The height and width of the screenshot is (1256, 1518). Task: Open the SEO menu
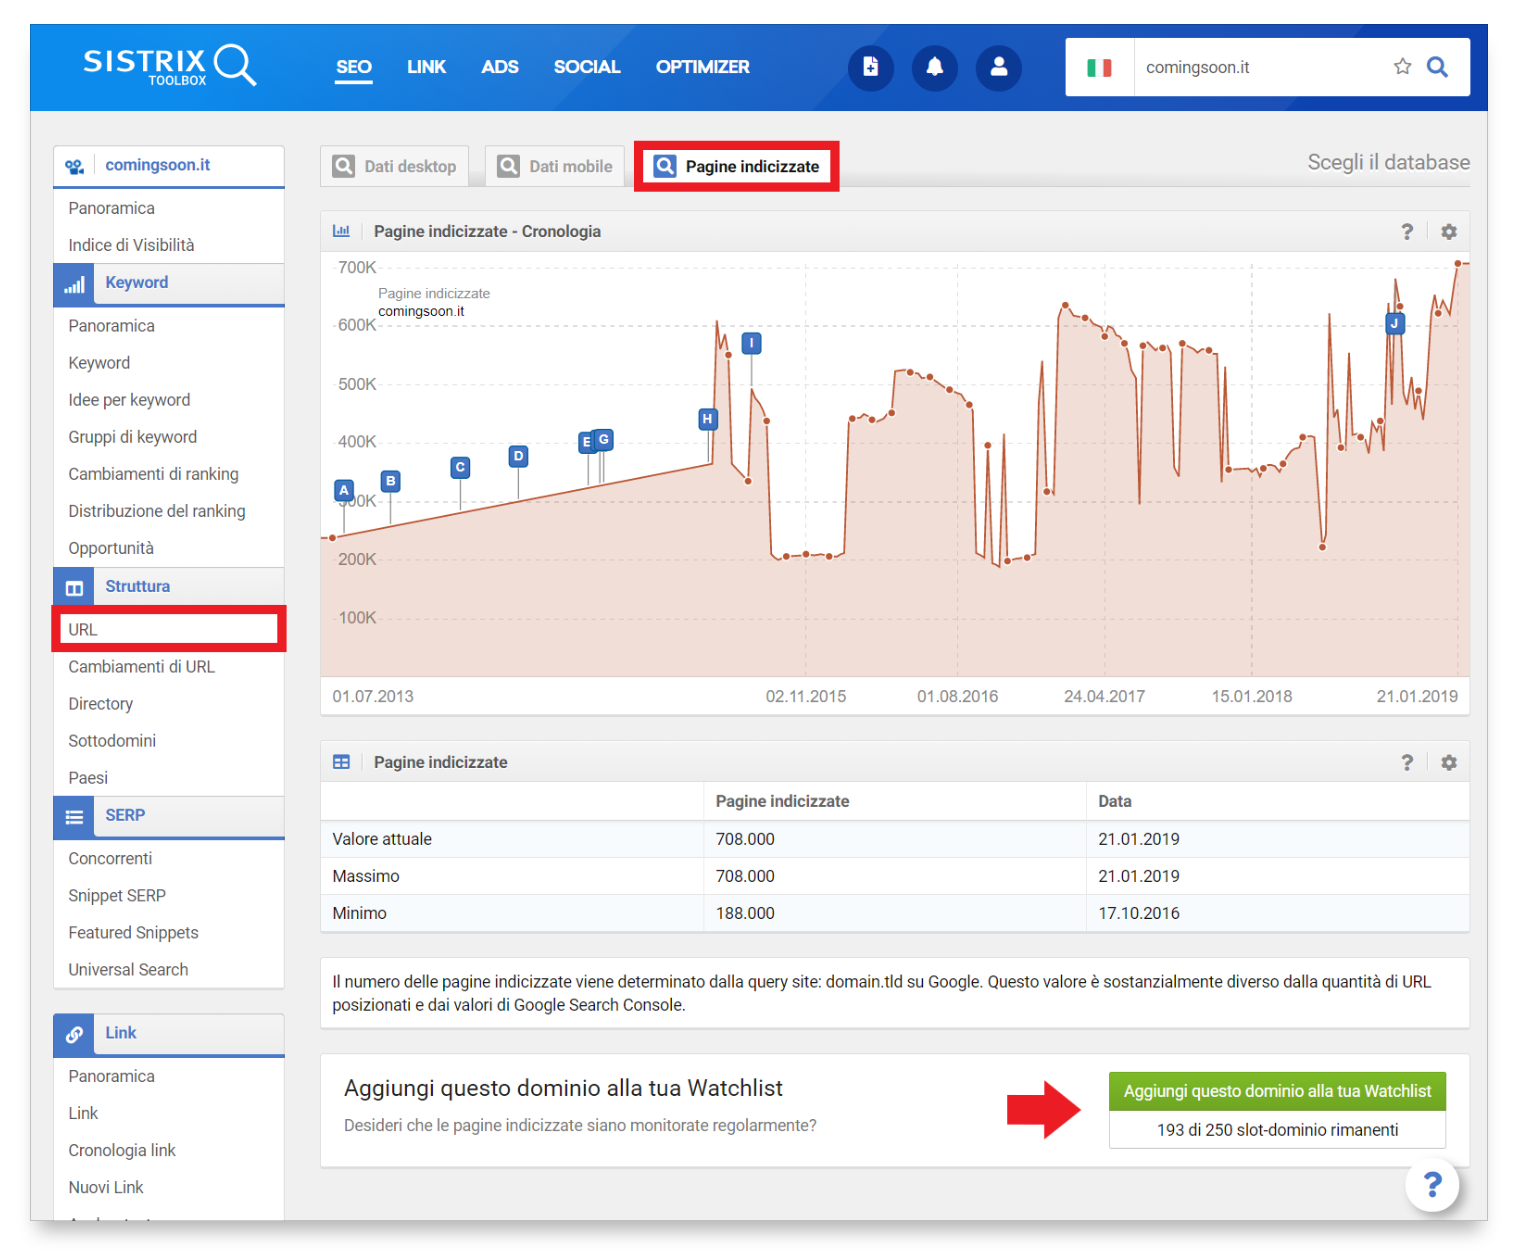353,67
